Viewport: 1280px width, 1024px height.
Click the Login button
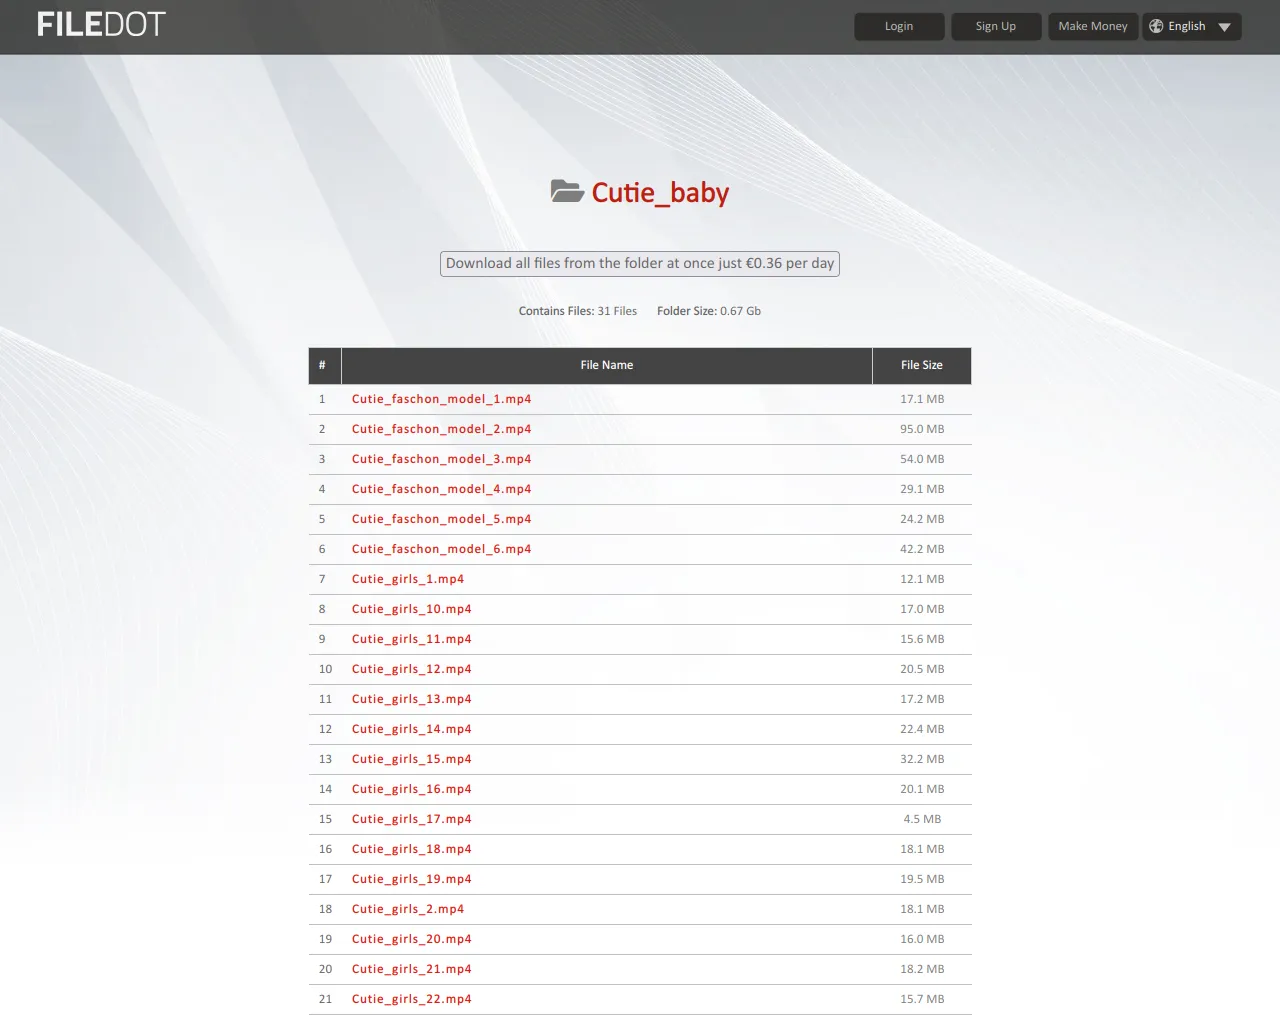(898, 26)
